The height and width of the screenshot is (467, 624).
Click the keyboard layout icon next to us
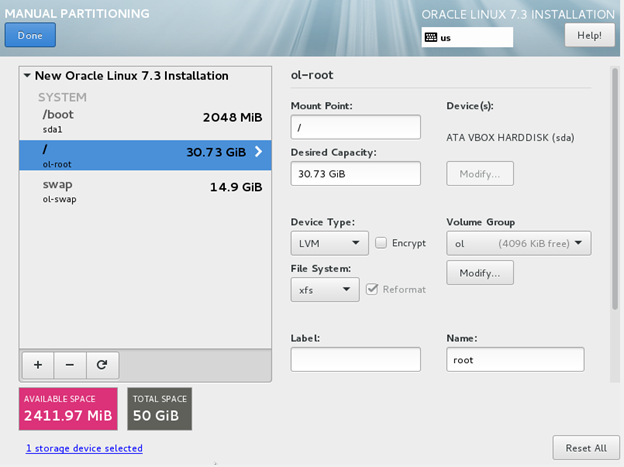[431, 37]
